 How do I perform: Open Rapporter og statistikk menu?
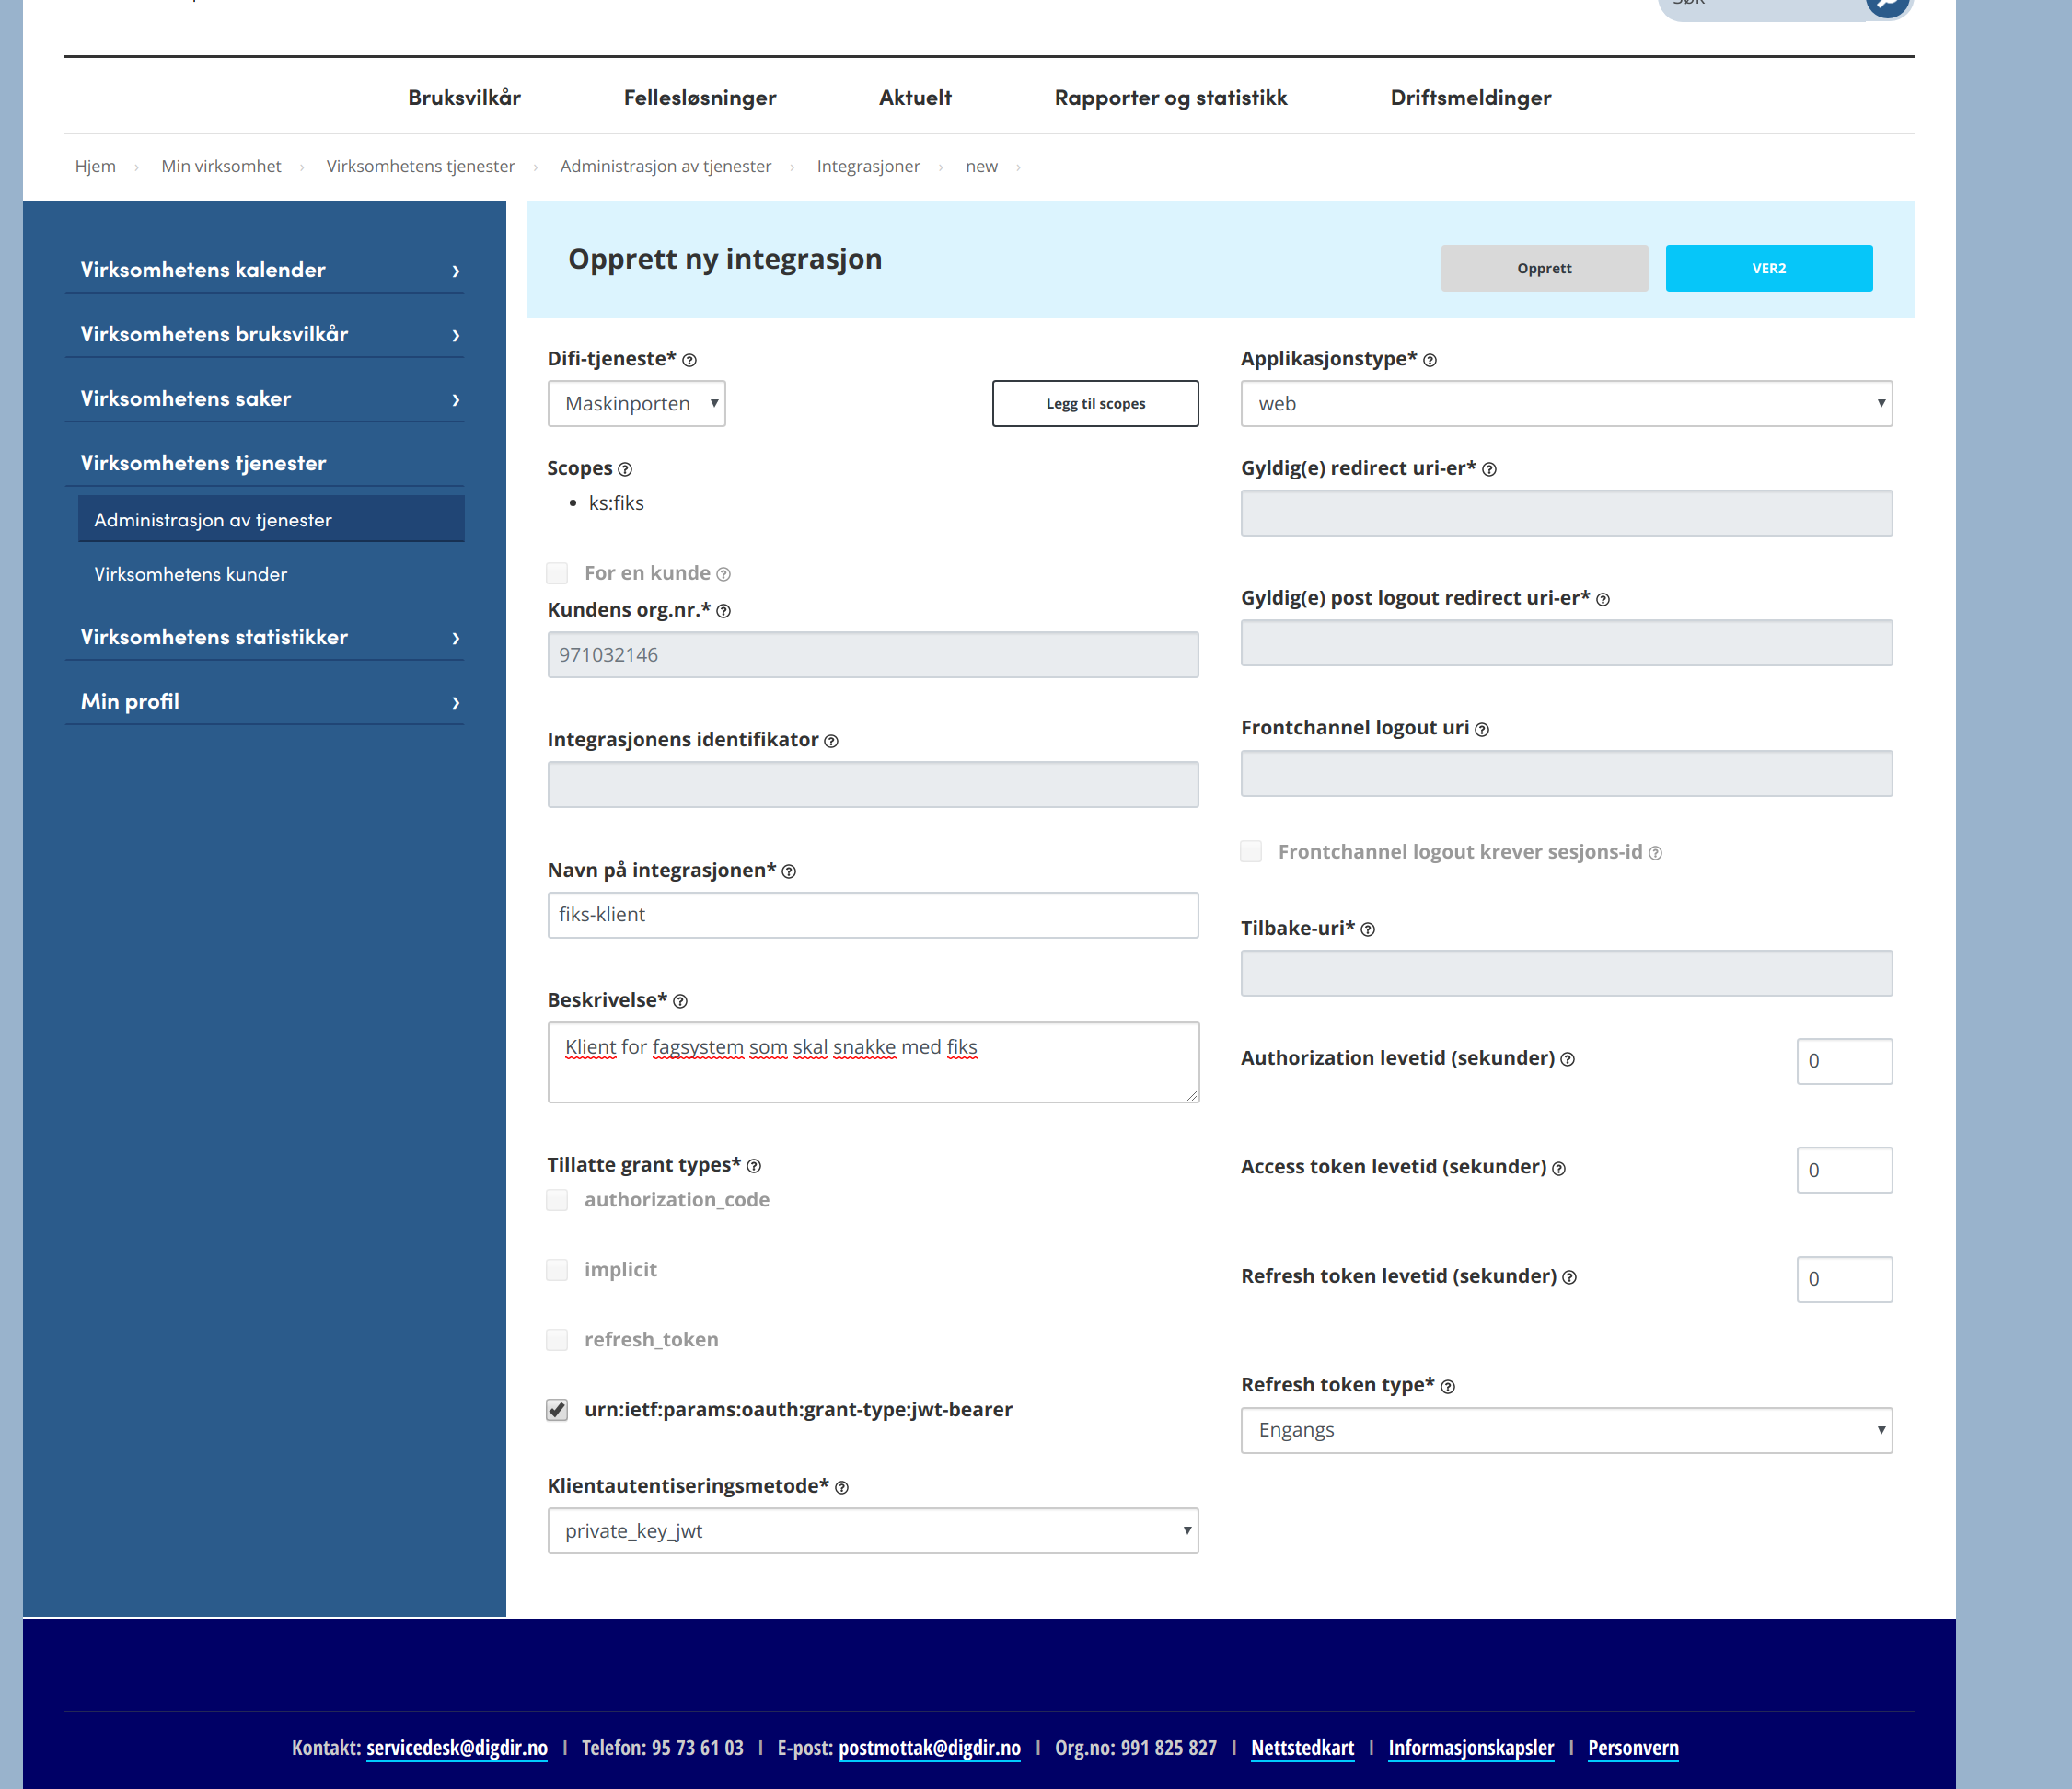1171,98
